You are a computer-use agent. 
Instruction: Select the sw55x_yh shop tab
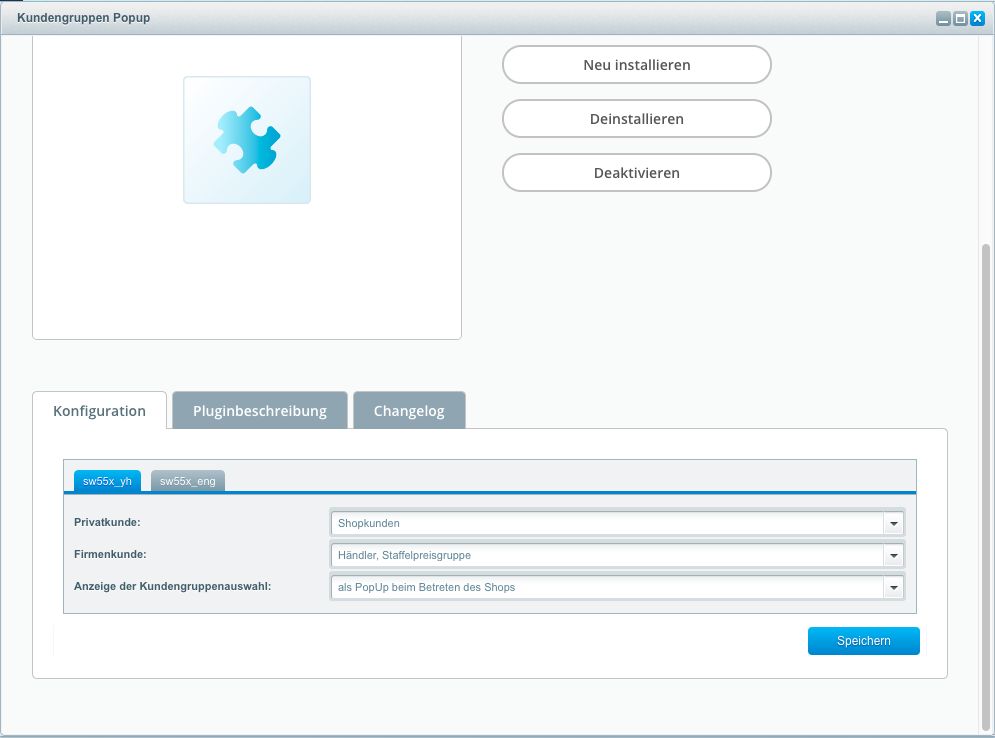pos(107,481)
